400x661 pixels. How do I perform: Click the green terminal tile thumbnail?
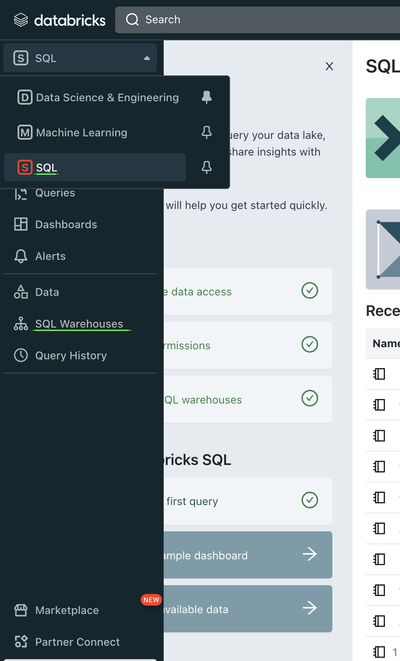tap(383, 138)
